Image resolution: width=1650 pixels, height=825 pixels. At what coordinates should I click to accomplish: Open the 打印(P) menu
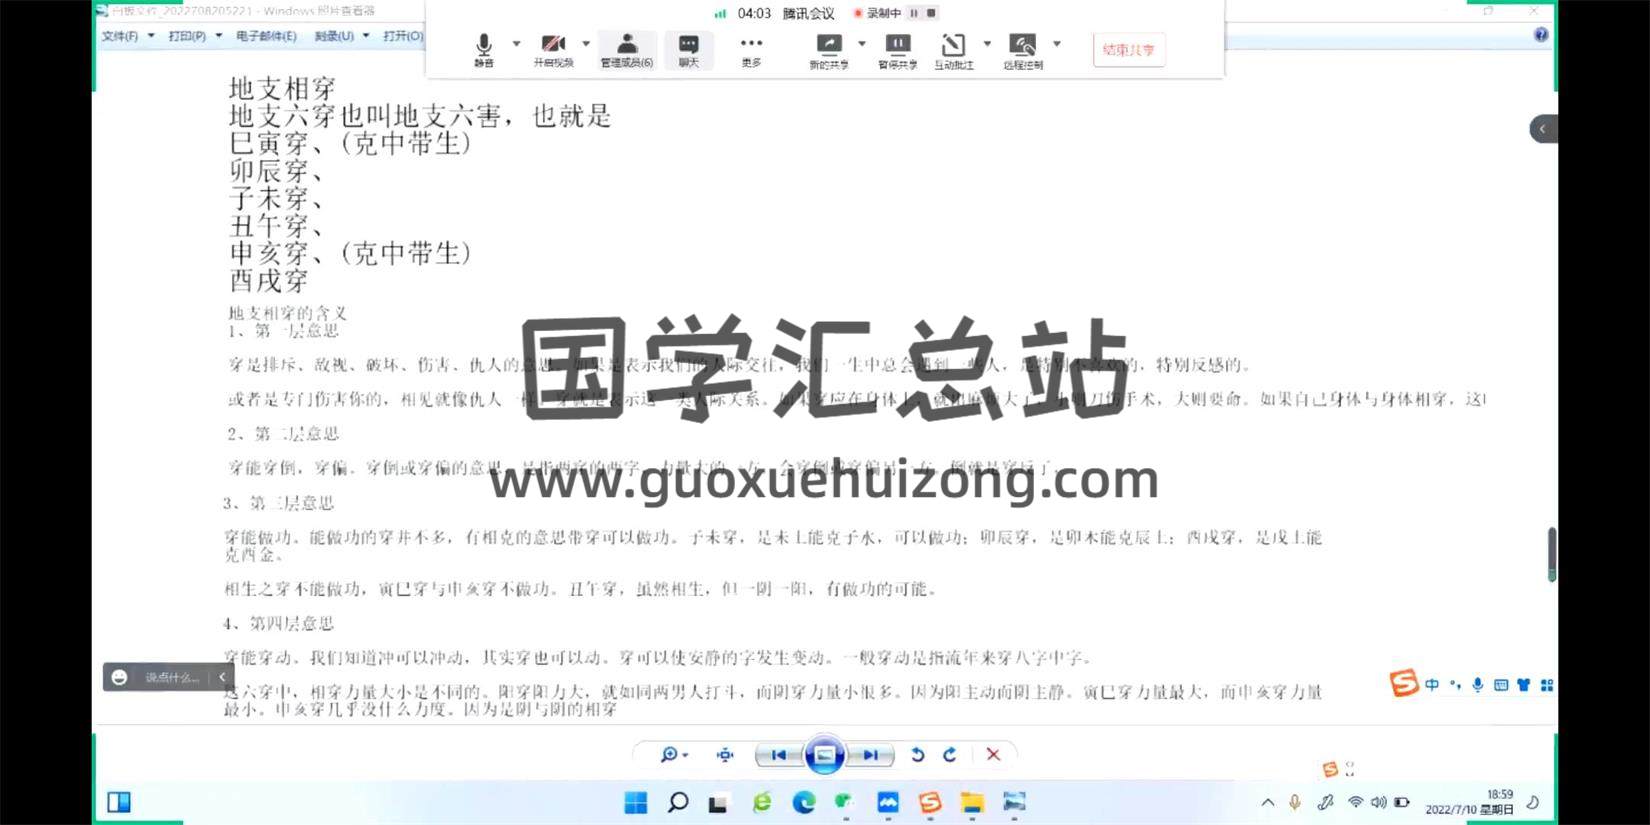(x=187, y=36)
